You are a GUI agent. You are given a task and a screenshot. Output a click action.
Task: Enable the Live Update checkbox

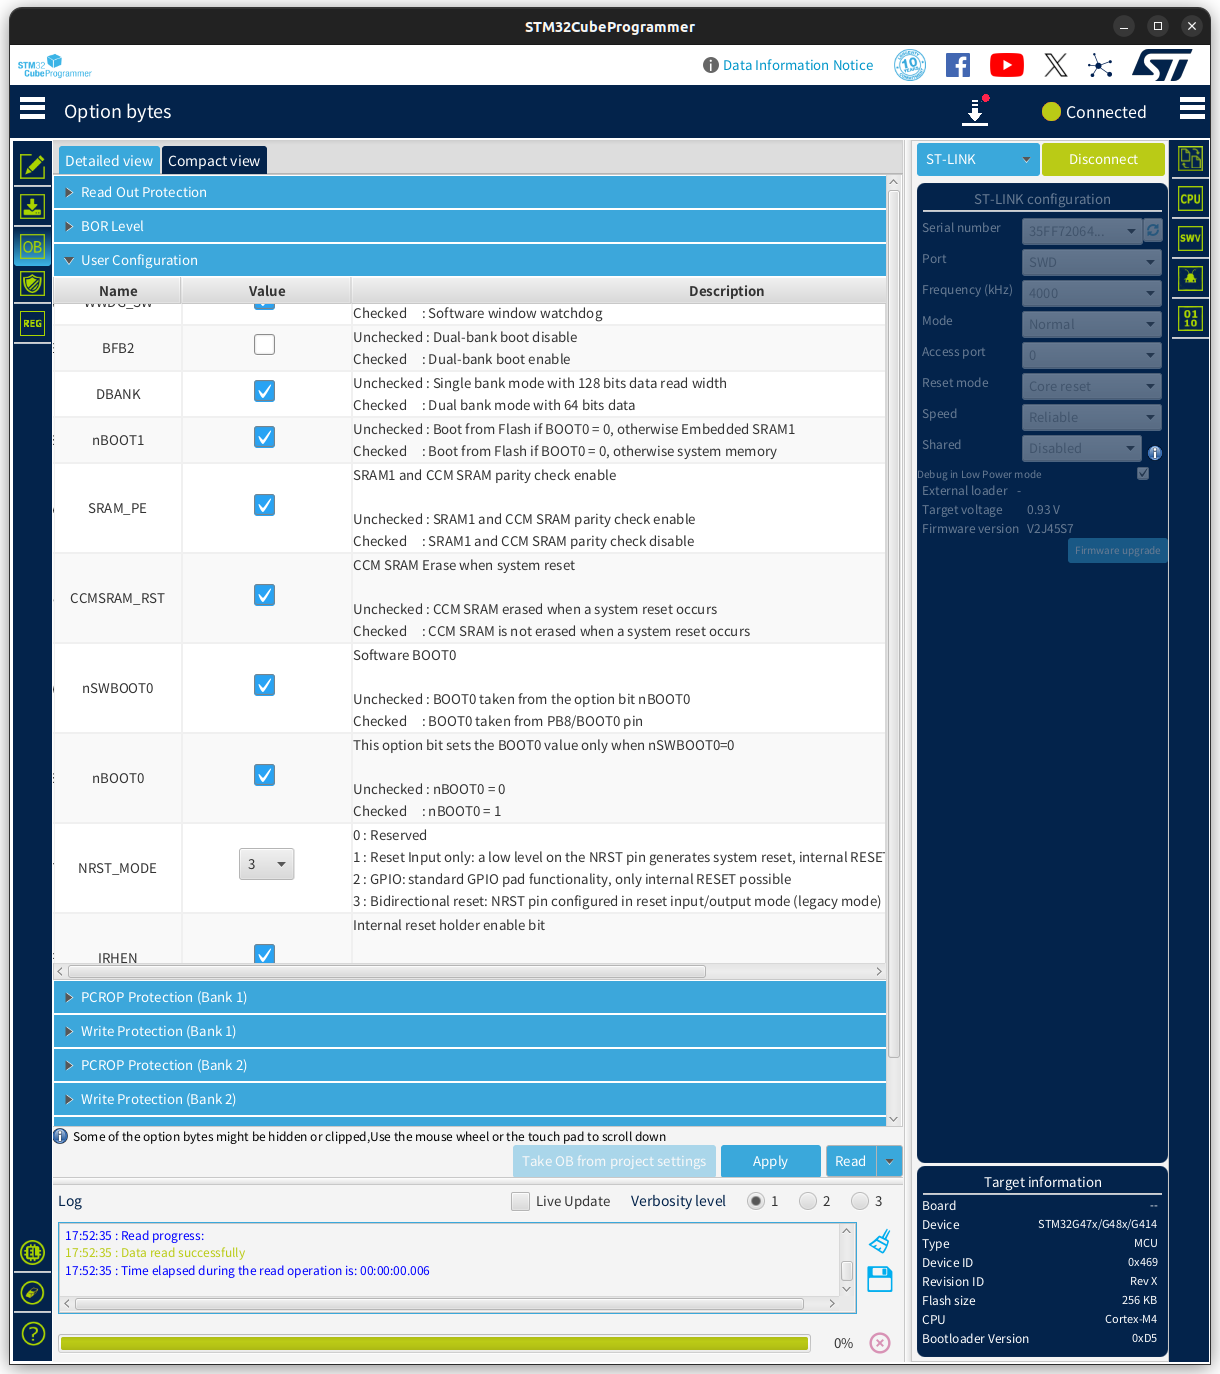tap(520, 1201)
